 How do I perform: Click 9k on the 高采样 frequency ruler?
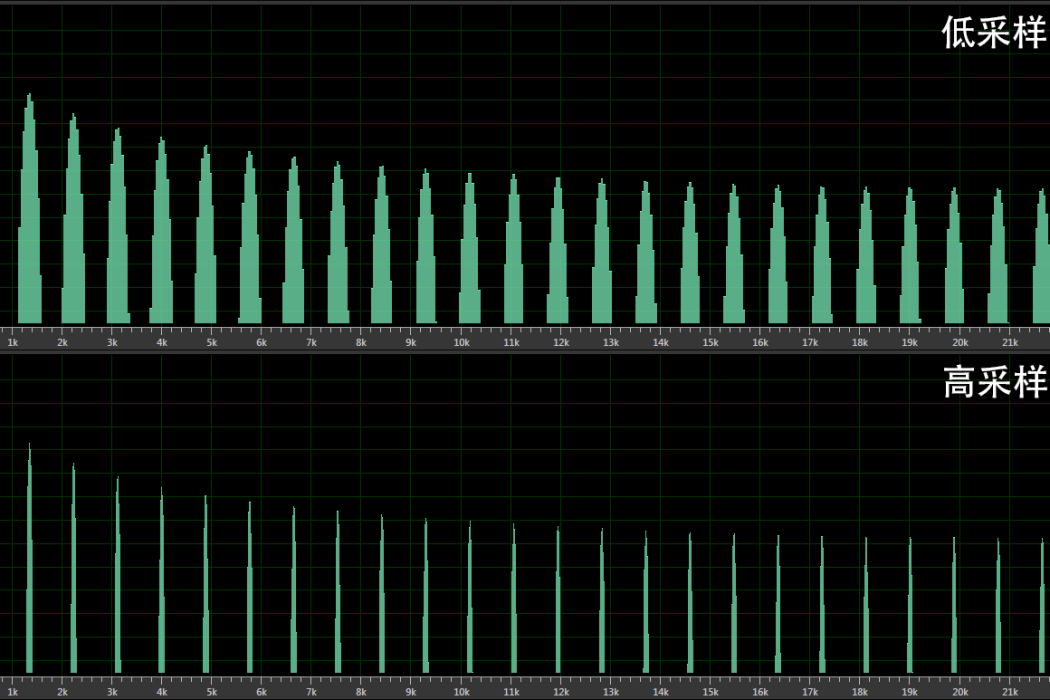pos(410,692)
